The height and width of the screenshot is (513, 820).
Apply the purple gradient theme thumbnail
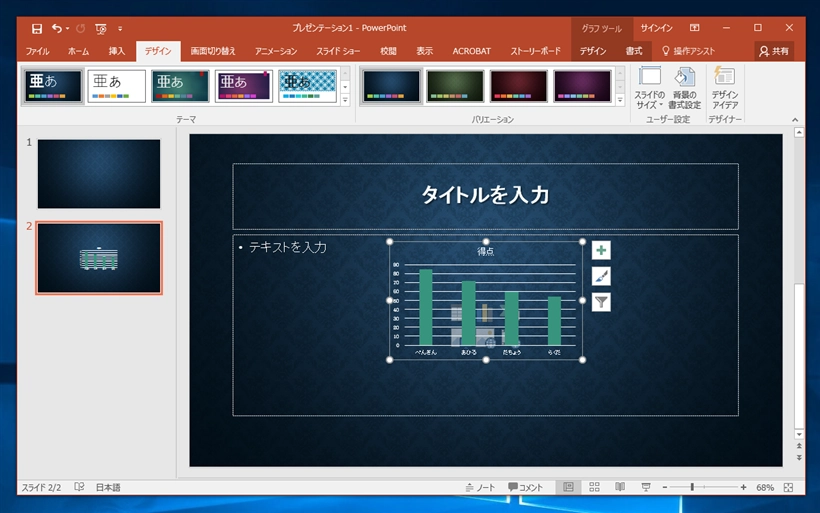(244, 86)
